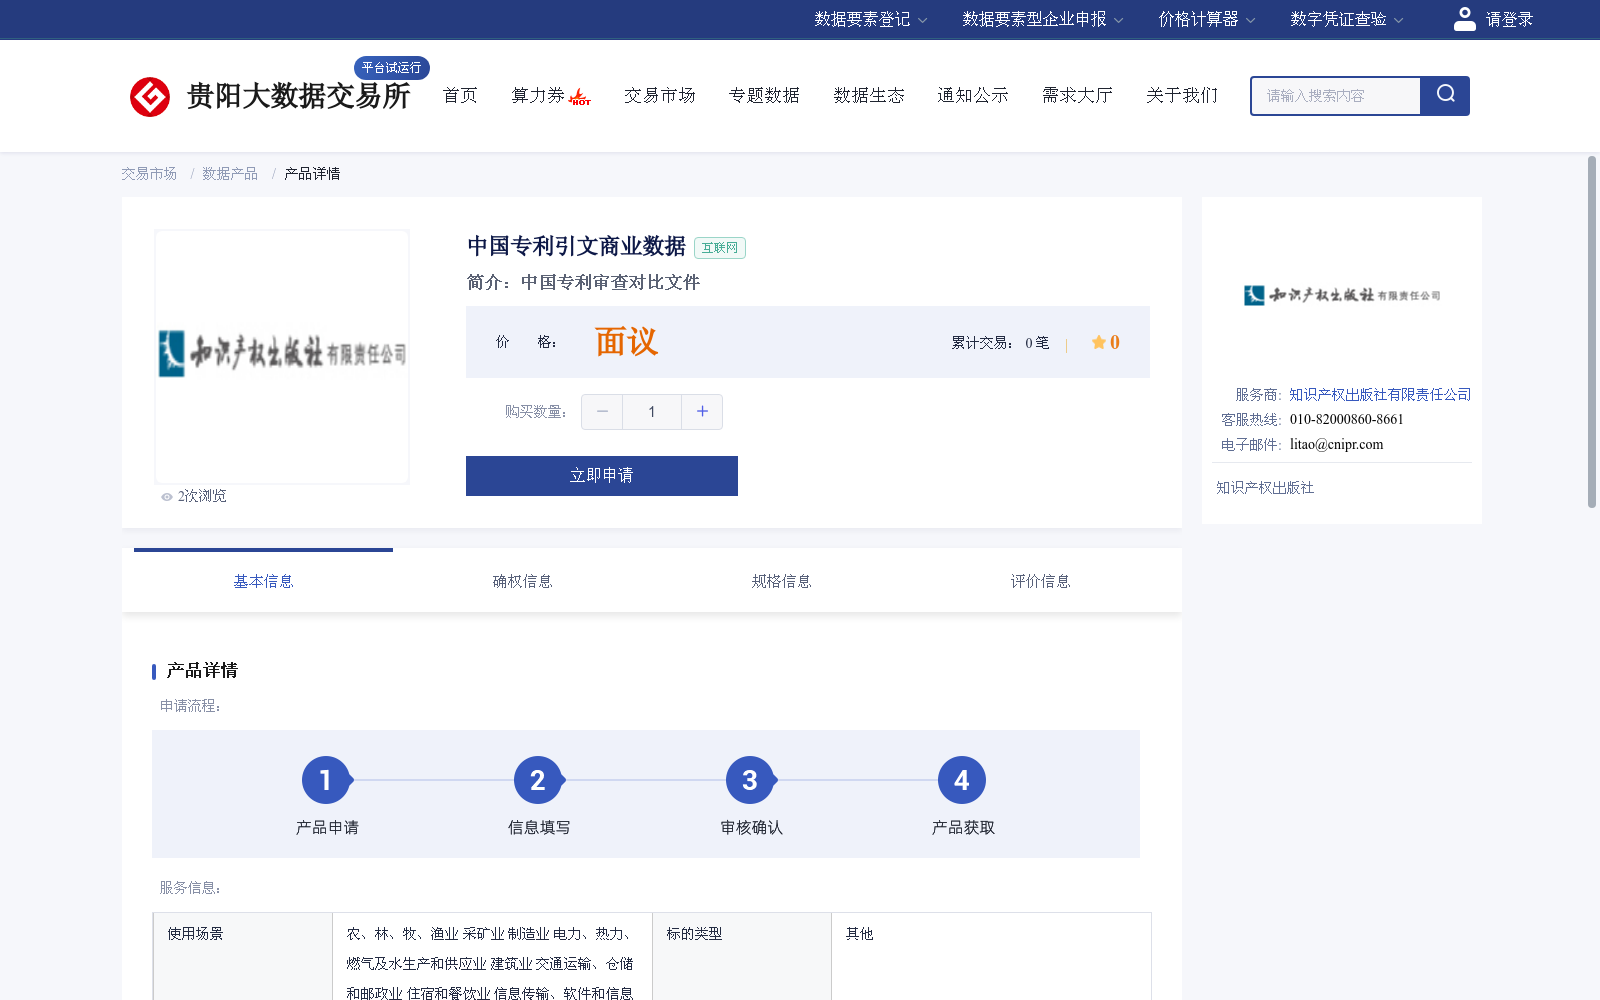Click 累计交易 0笔 text
Image resolution: width=1600 pixels, height=1000 pixels.
pyautogui.click(x=1000, y=343)
